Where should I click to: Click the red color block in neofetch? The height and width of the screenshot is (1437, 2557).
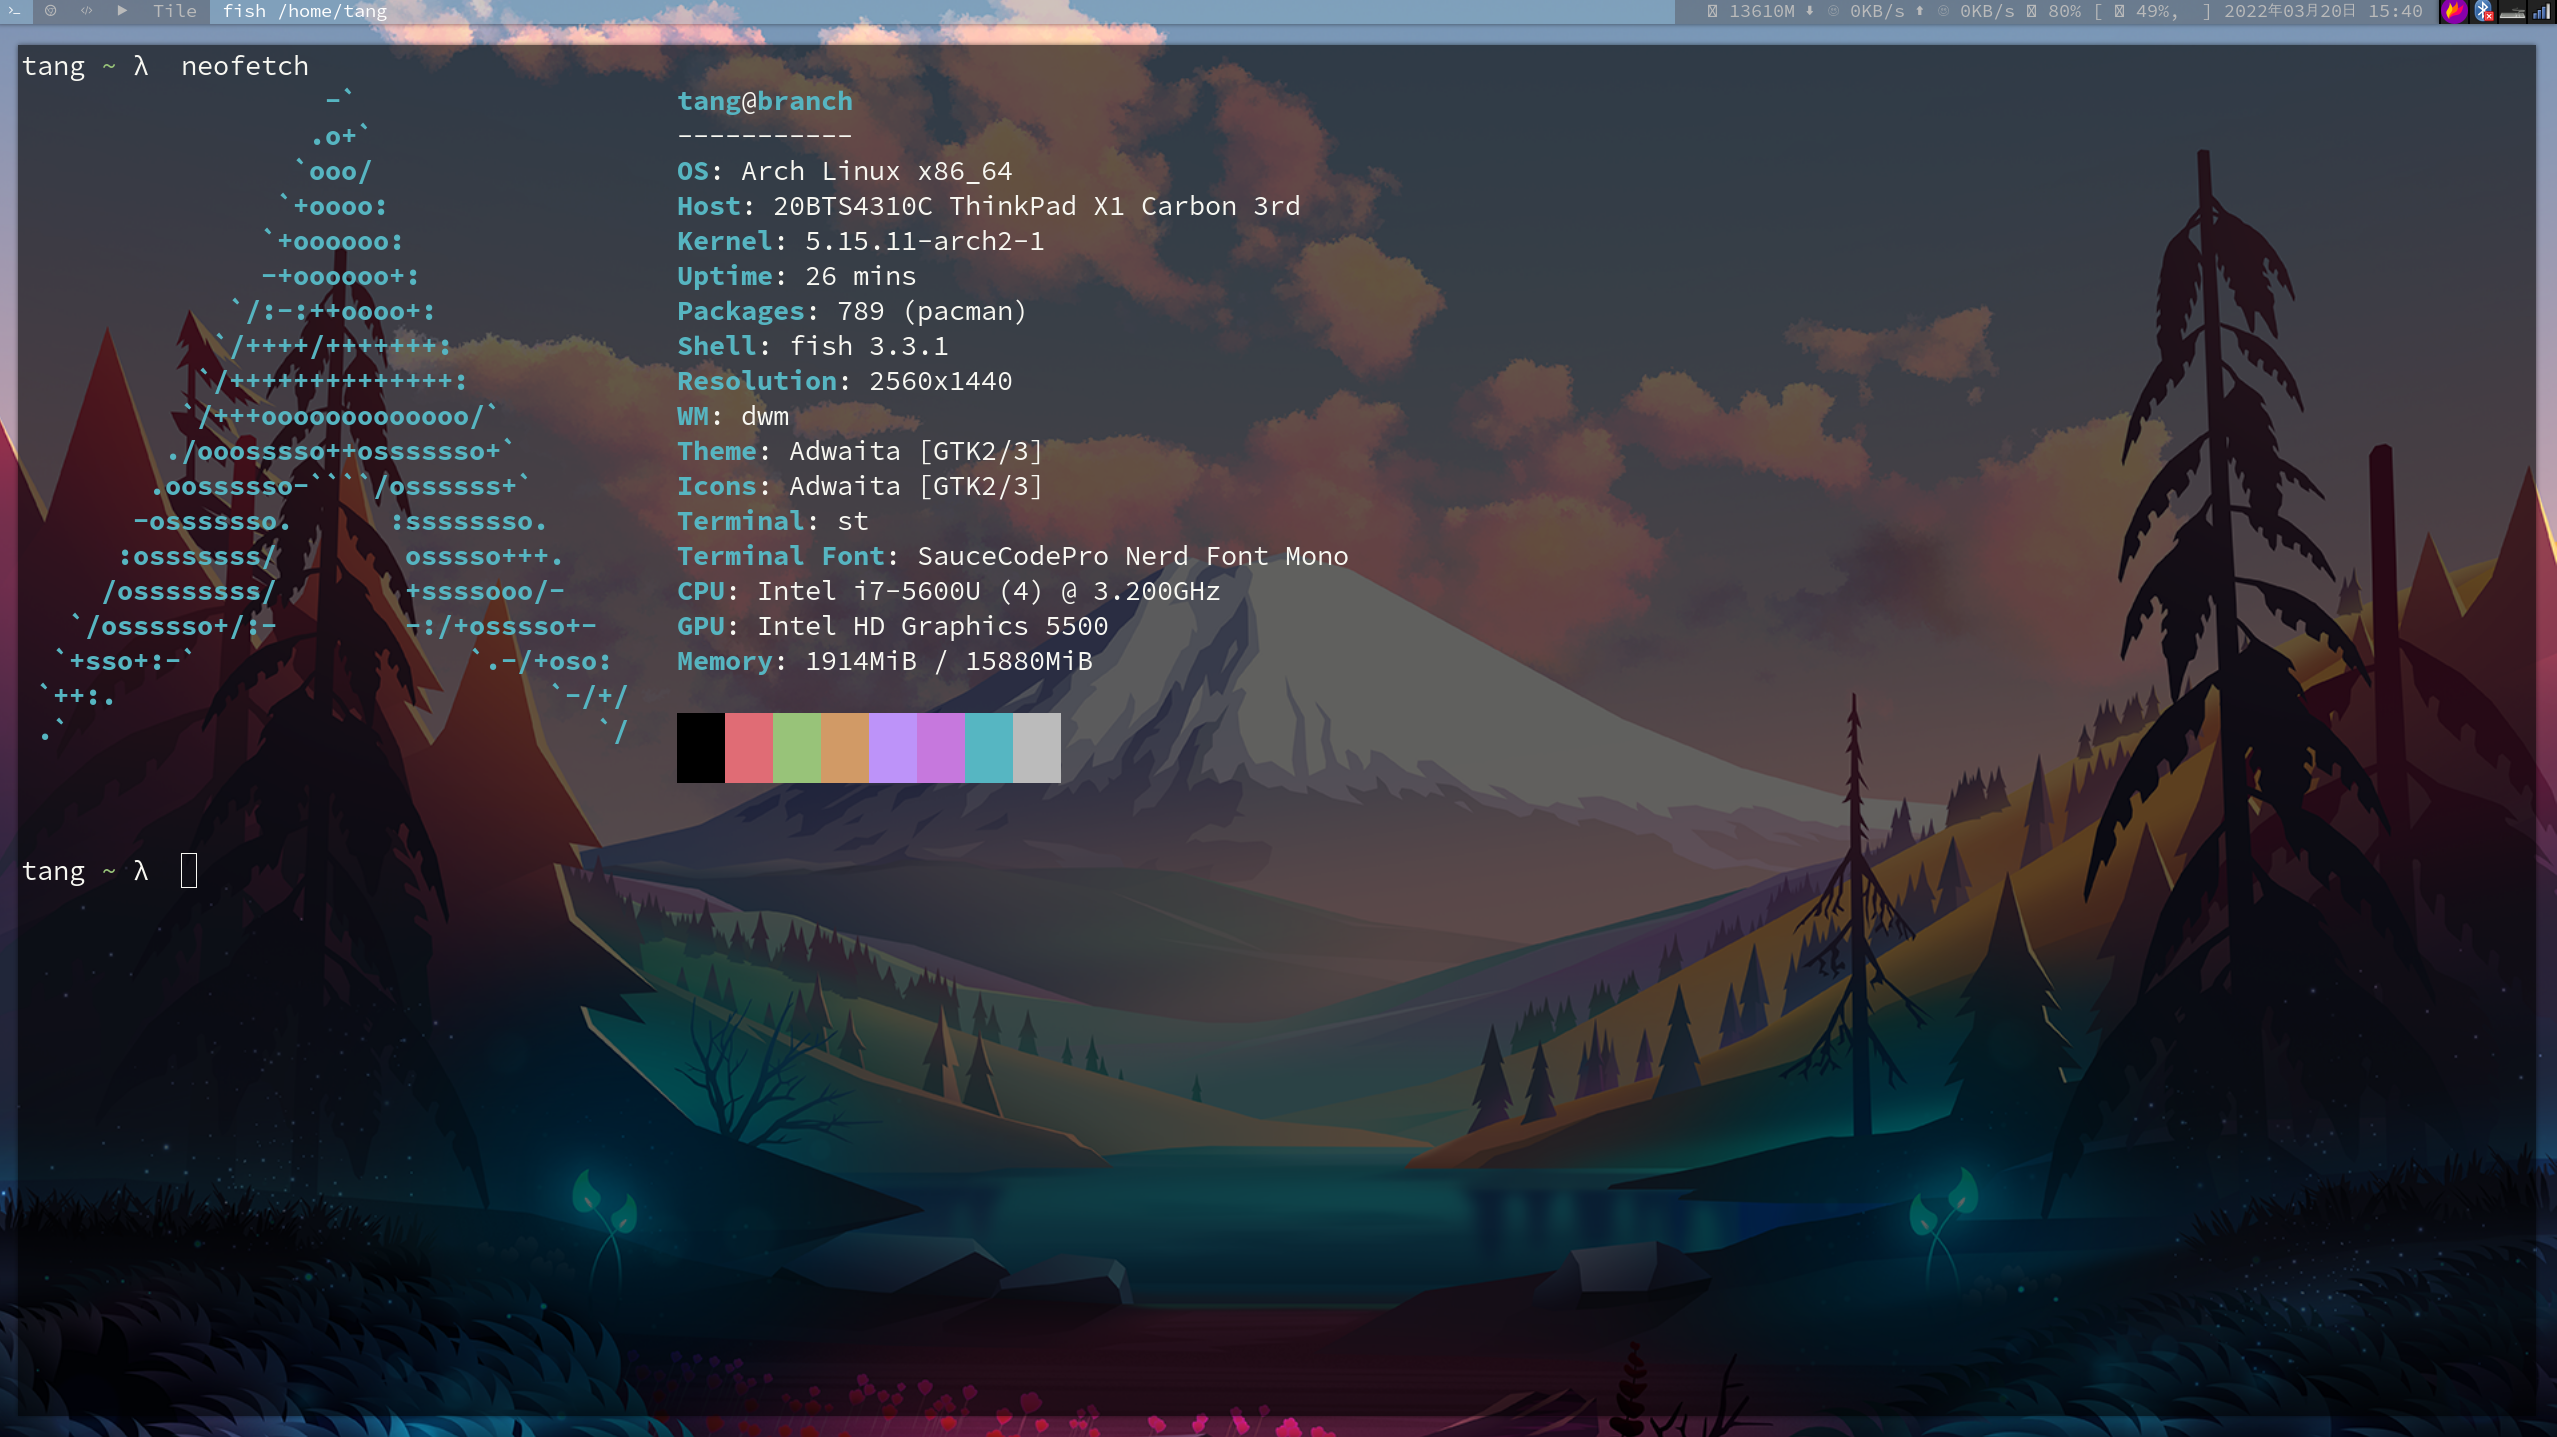(x=748, y=747)
